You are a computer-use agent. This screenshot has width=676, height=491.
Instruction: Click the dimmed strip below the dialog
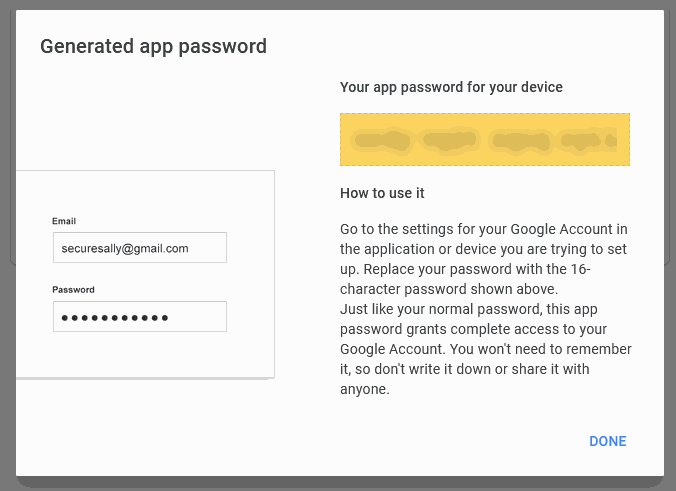tap(338, 484)
